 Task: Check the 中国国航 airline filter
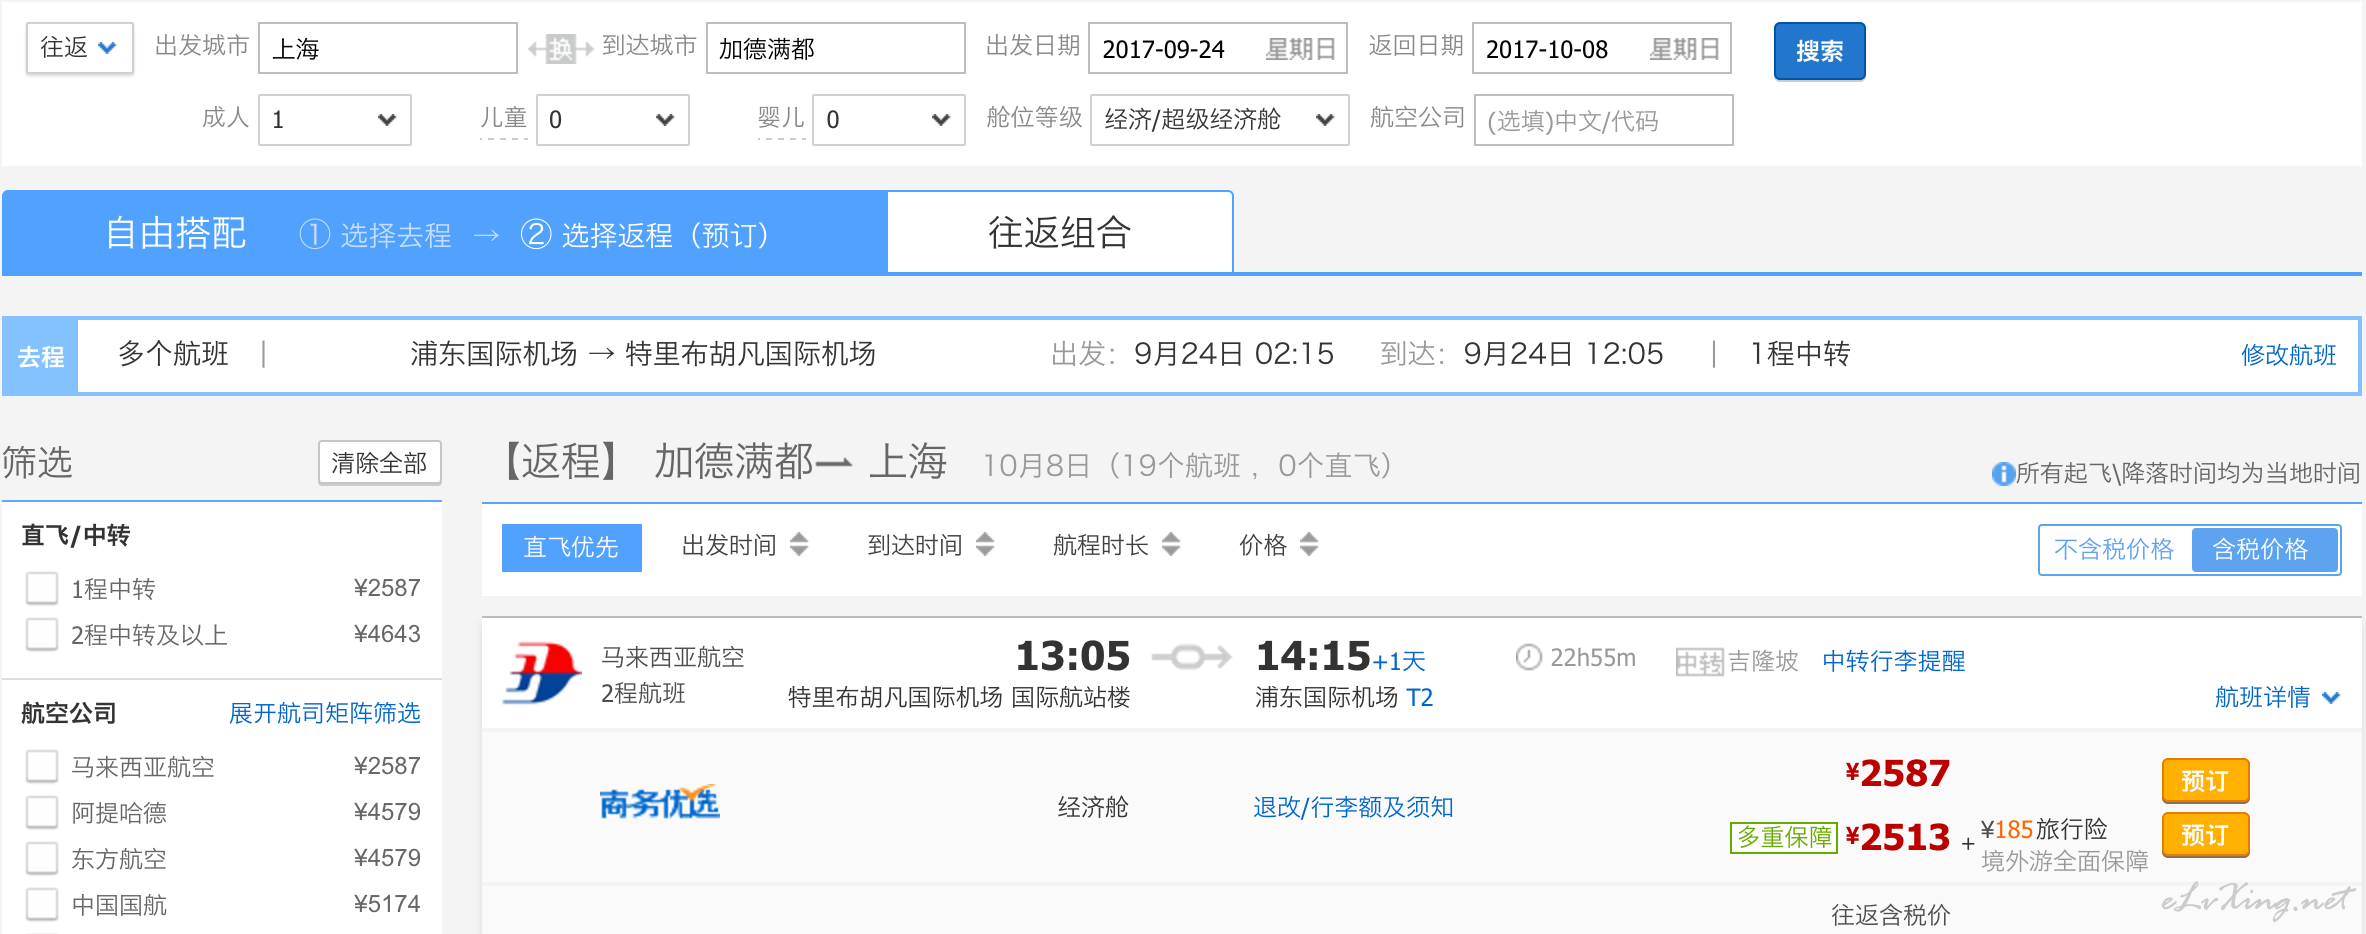coord(42,904)
